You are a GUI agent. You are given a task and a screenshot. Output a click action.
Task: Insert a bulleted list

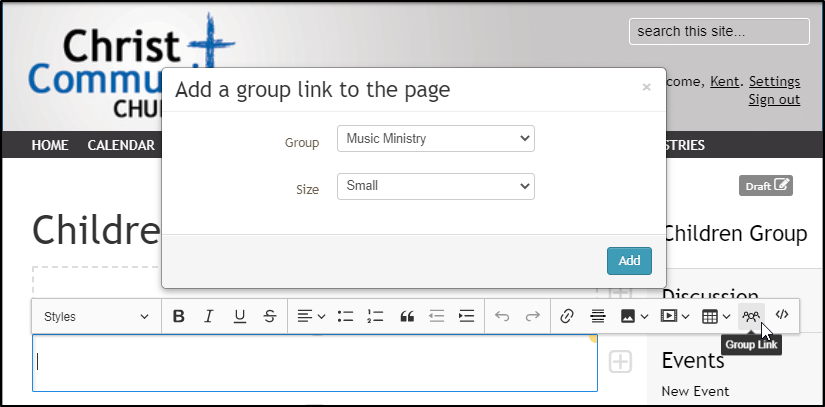pos(345,316)
